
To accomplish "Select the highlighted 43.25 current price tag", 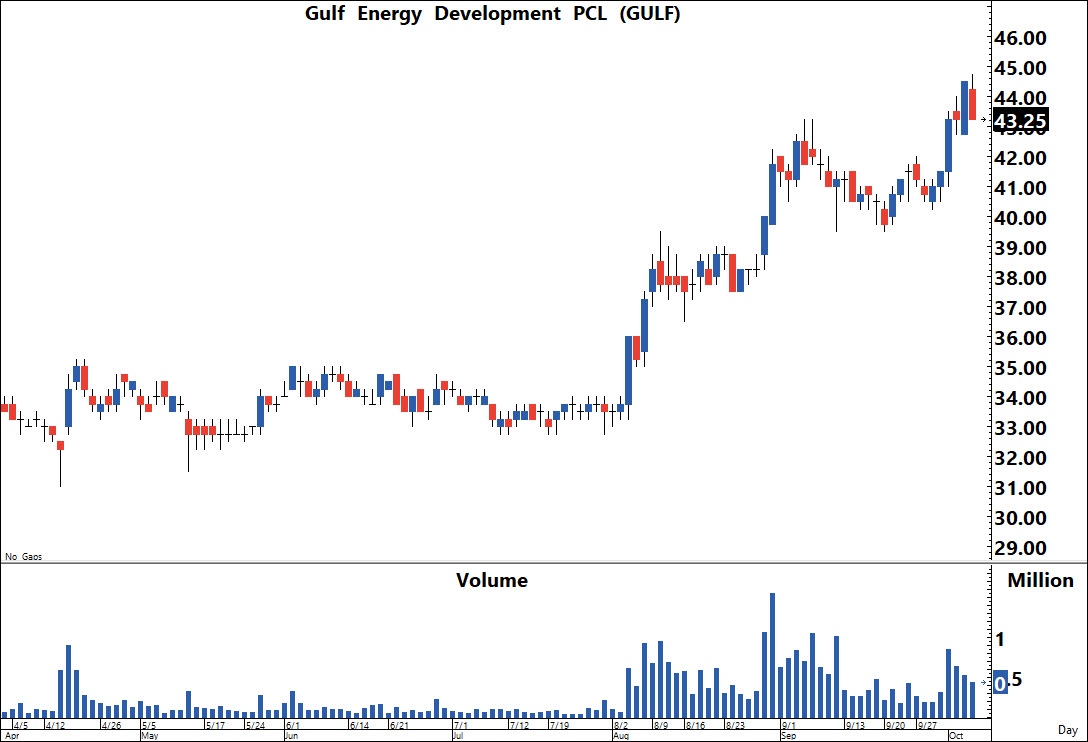I will [x=1021, y=121].
